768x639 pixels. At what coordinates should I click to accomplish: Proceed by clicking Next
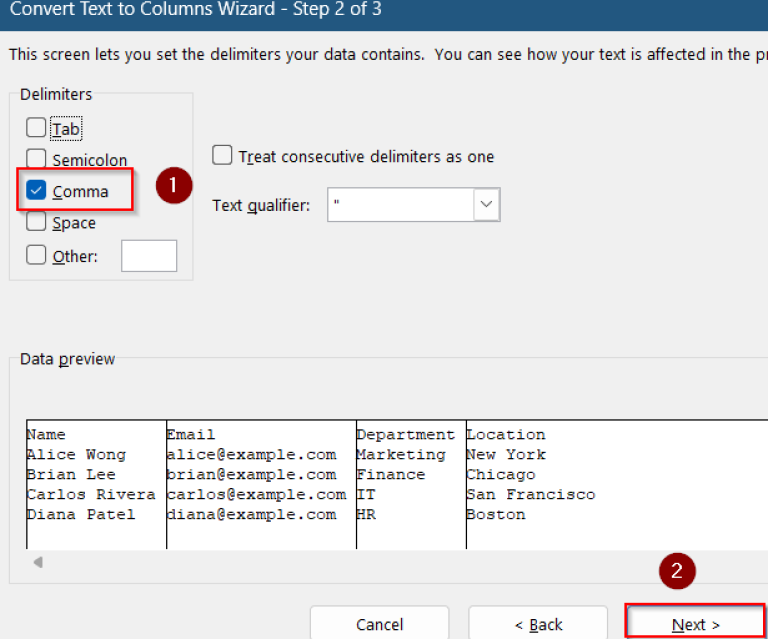(696, 625)
